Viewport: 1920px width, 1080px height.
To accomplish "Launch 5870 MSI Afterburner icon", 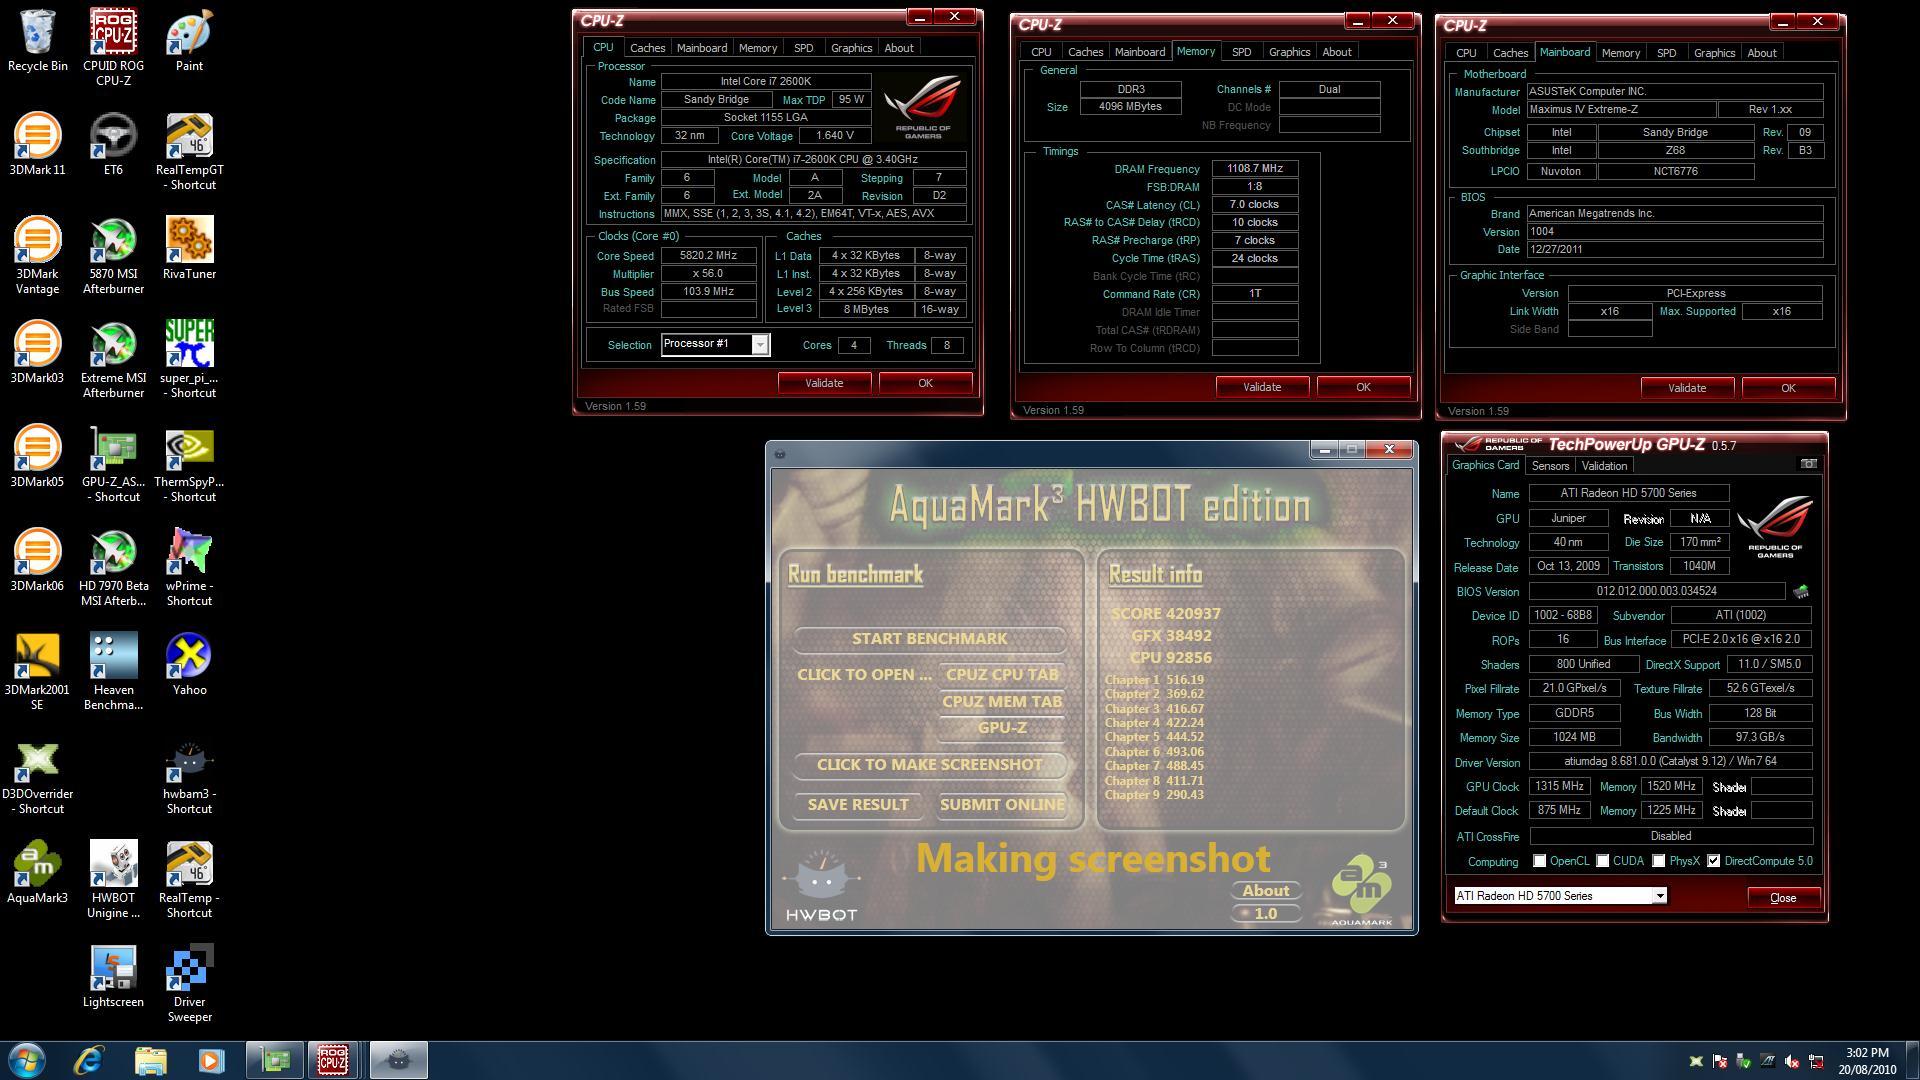I will click(113, 255).
